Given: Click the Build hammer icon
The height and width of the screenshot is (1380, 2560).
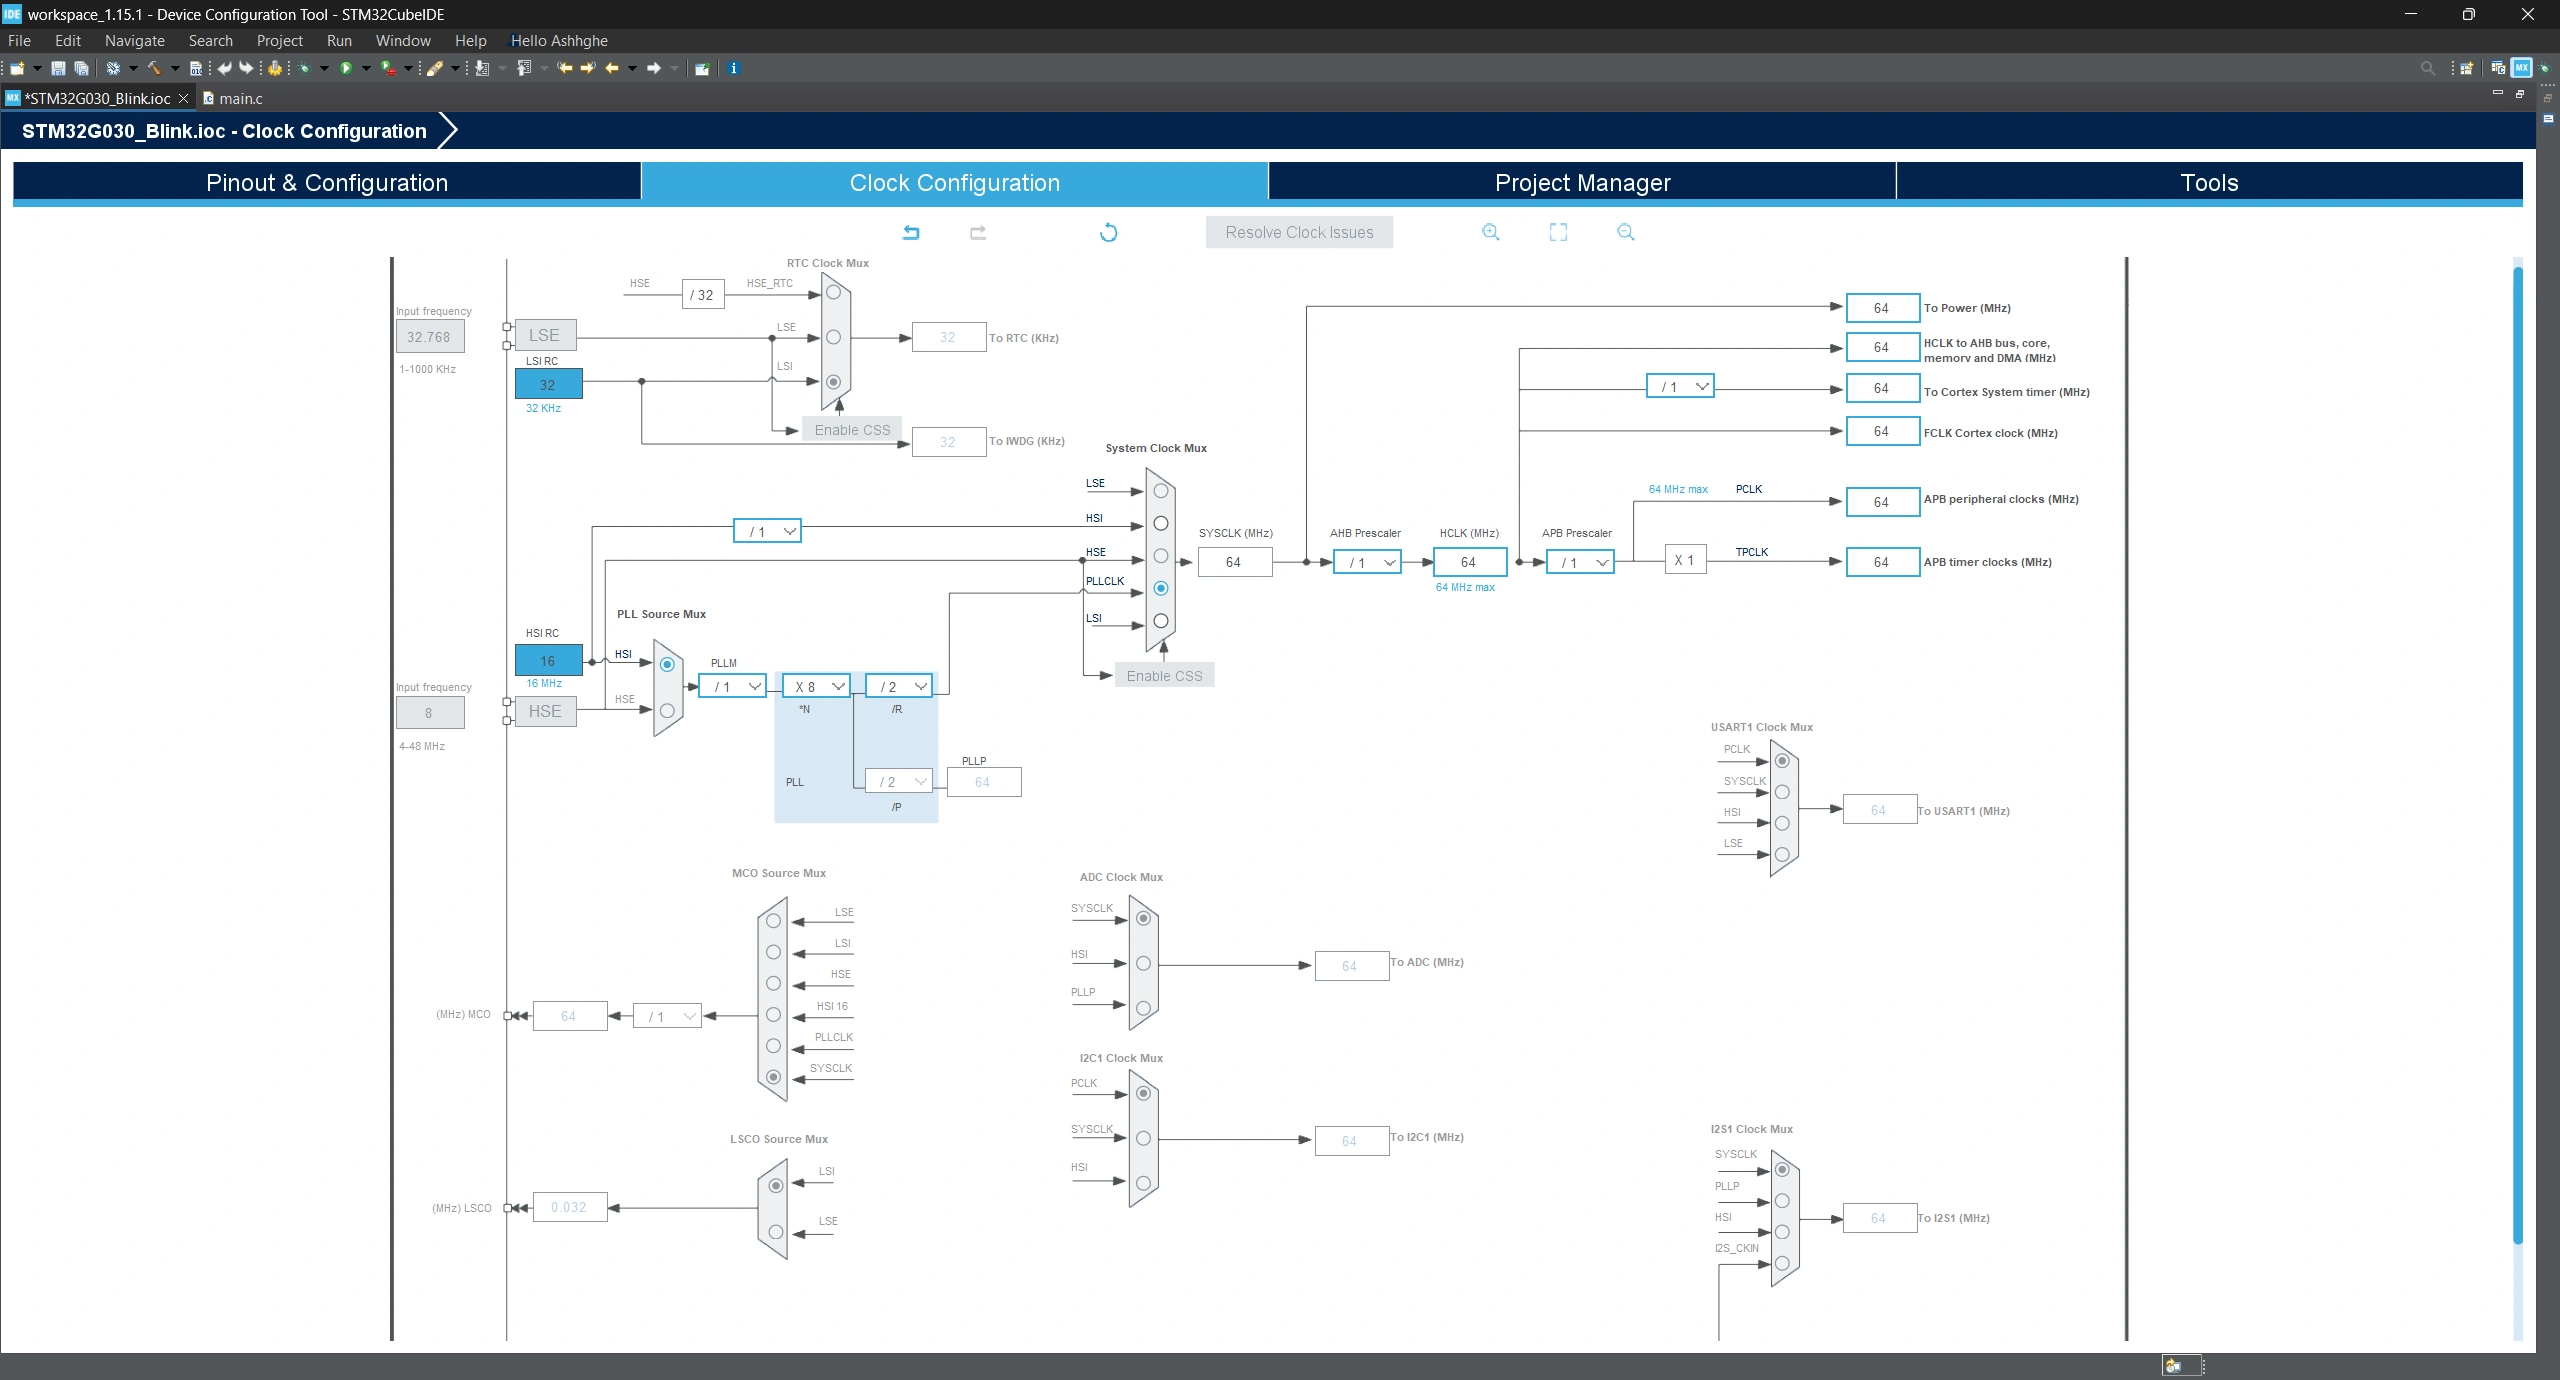Looking at the screenshot, I should pos(154,68).
